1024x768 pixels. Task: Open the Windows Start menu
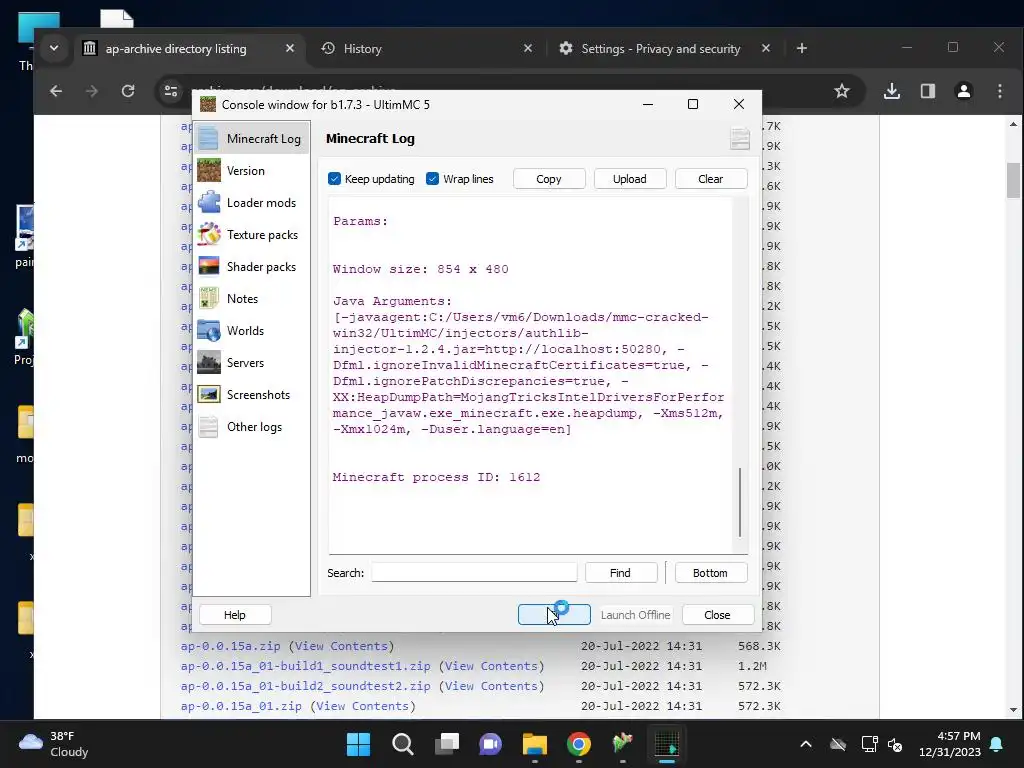(359, 744)
